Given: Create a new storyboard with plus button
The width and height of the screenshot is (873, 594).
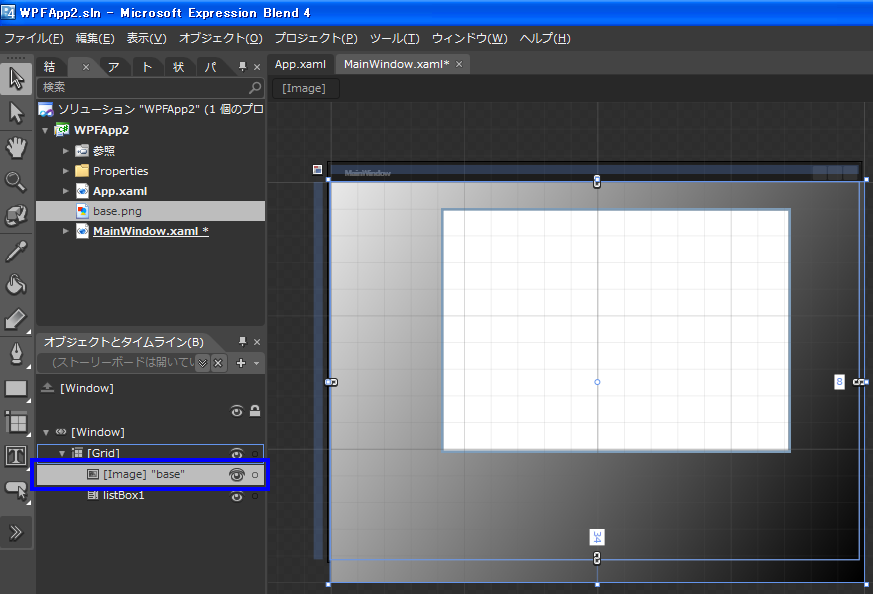Looking at the screenshot, I should (x=241, y=363).
